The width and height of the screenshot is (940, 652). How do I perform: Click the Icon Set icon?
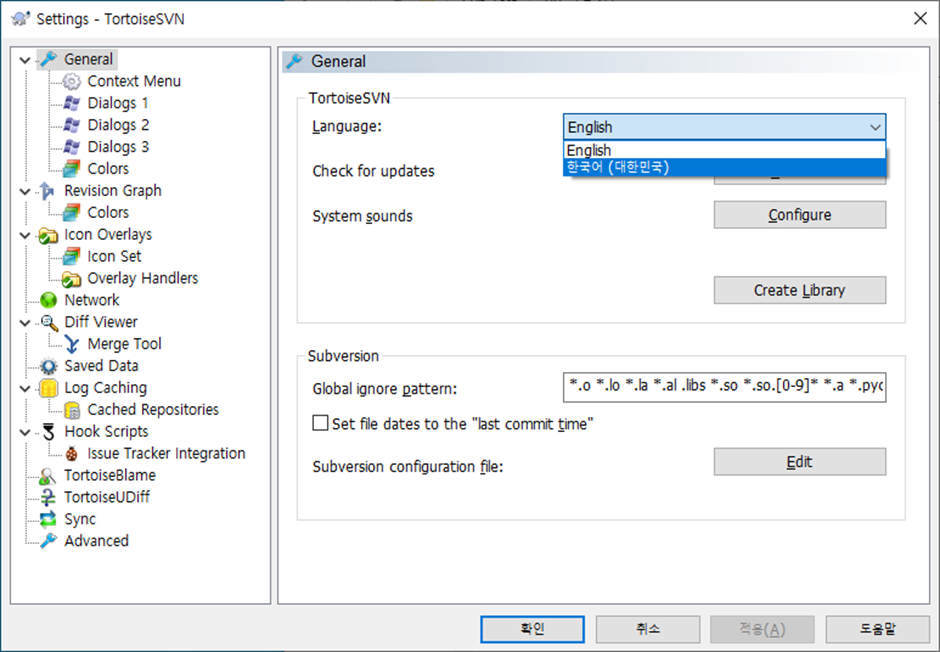pyautogui.click(x=71, y=256)
